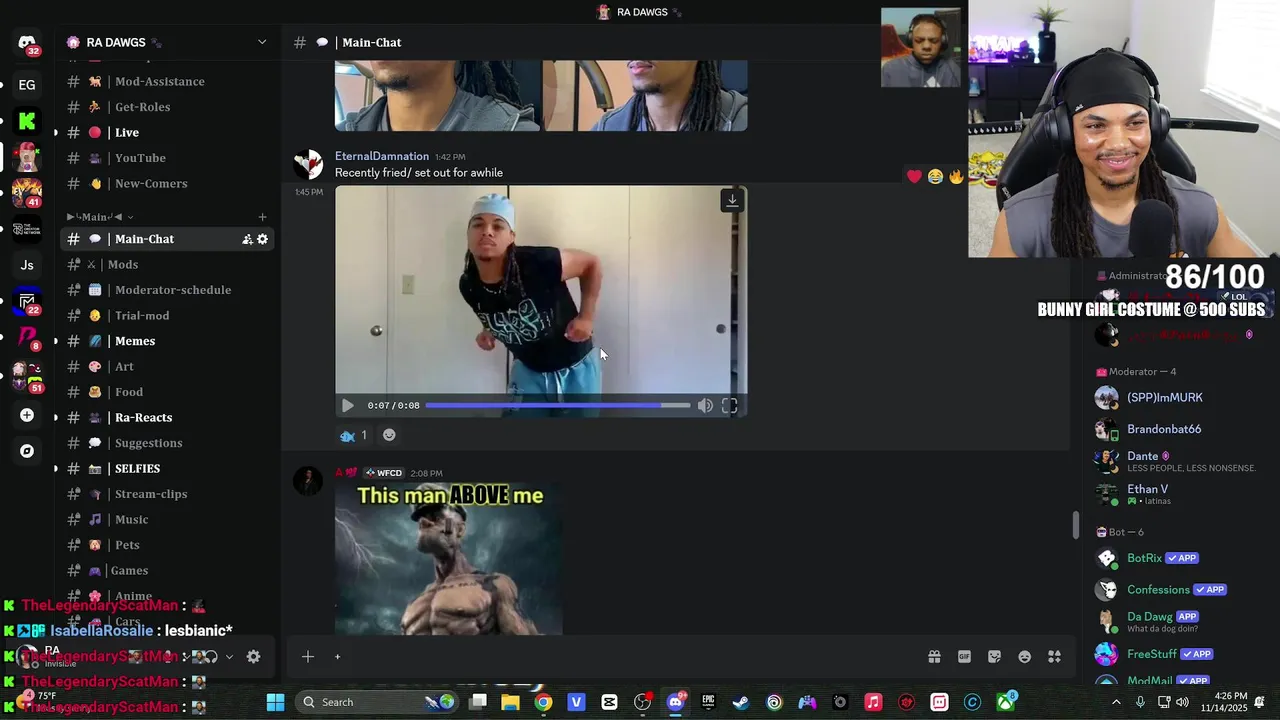The width and height of the screenshot is (1280, 720).
Task: Add heart quick reaction on message
Action: (x=914, y=176)
